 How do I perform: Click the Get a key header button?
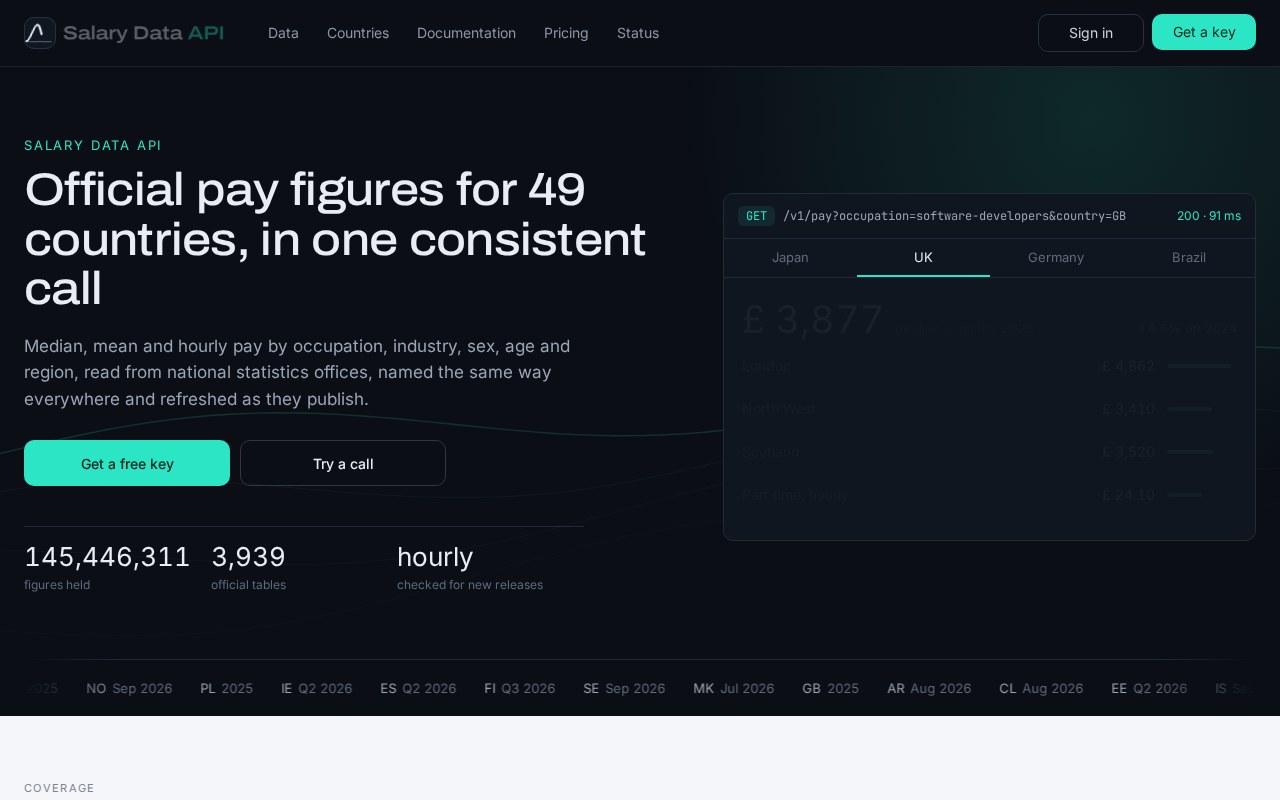click(x=1204, y=32)
